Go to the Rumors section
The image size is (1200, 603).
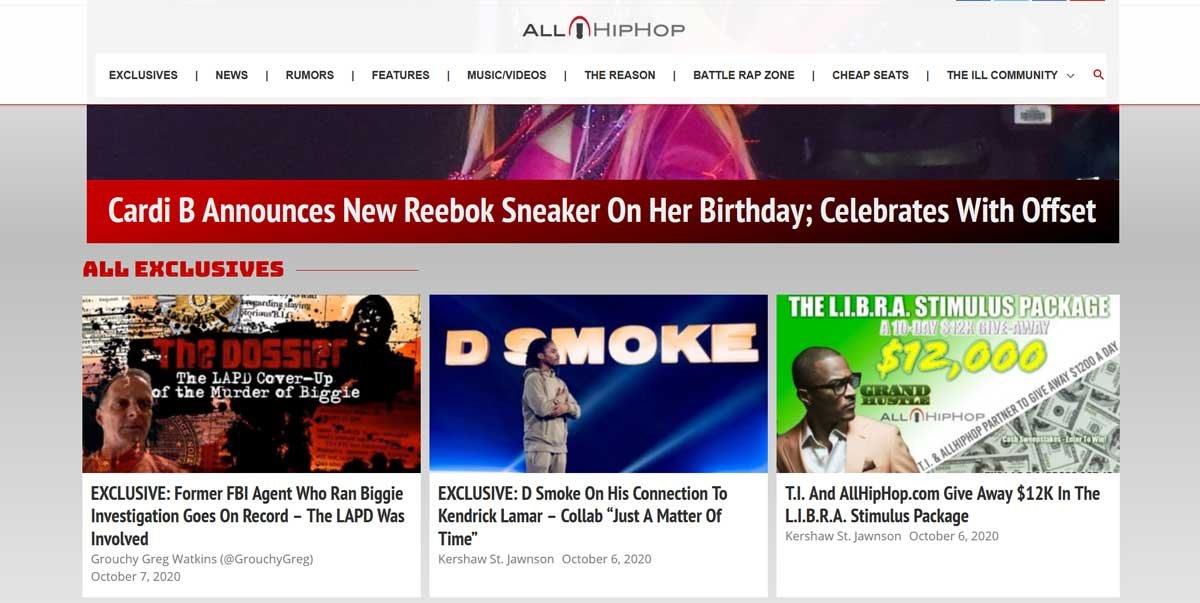pyautogui.click(x=309, y=75)
